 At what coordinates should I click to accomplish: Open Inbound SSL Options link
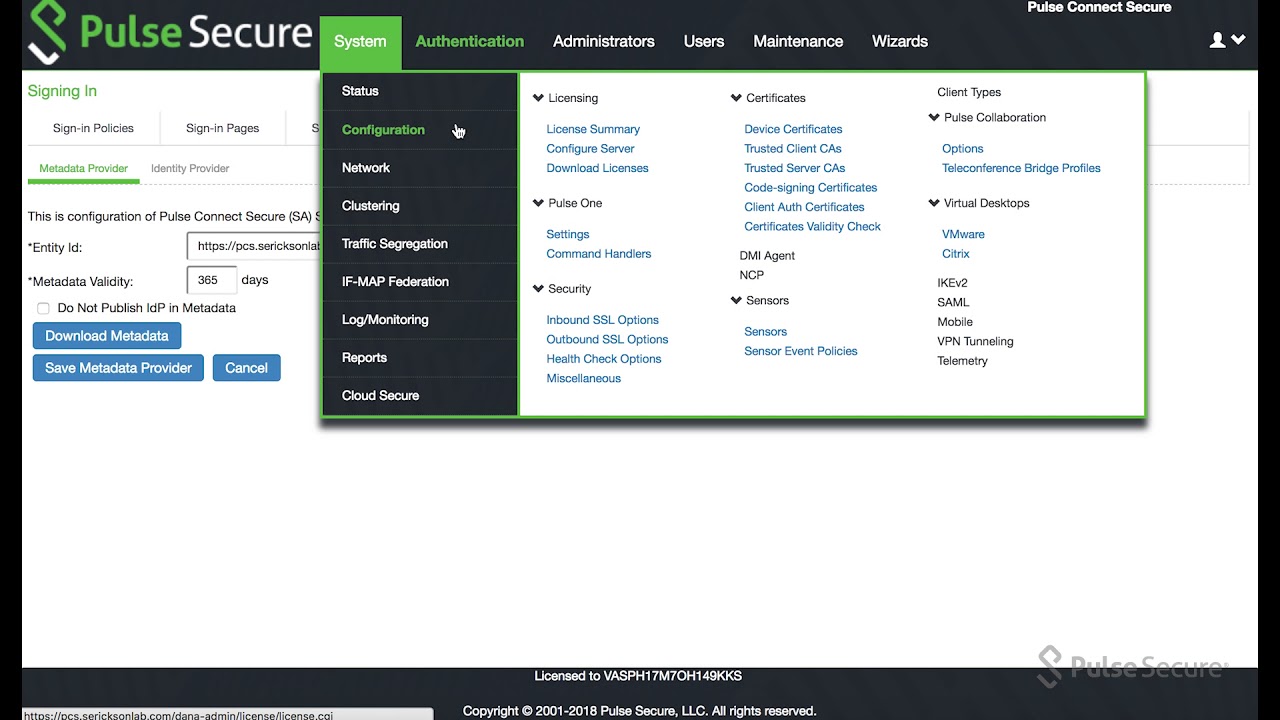pos(602,320)
